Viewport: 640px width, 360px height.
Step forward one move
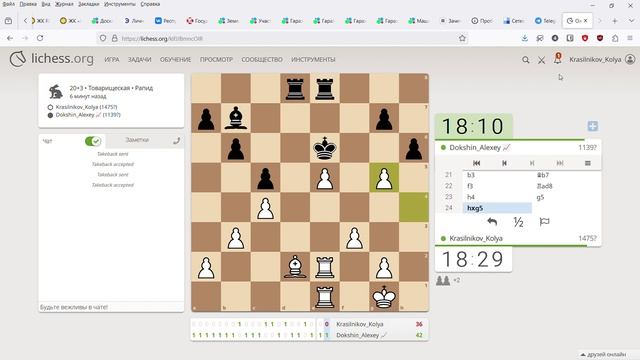(532, 163)
